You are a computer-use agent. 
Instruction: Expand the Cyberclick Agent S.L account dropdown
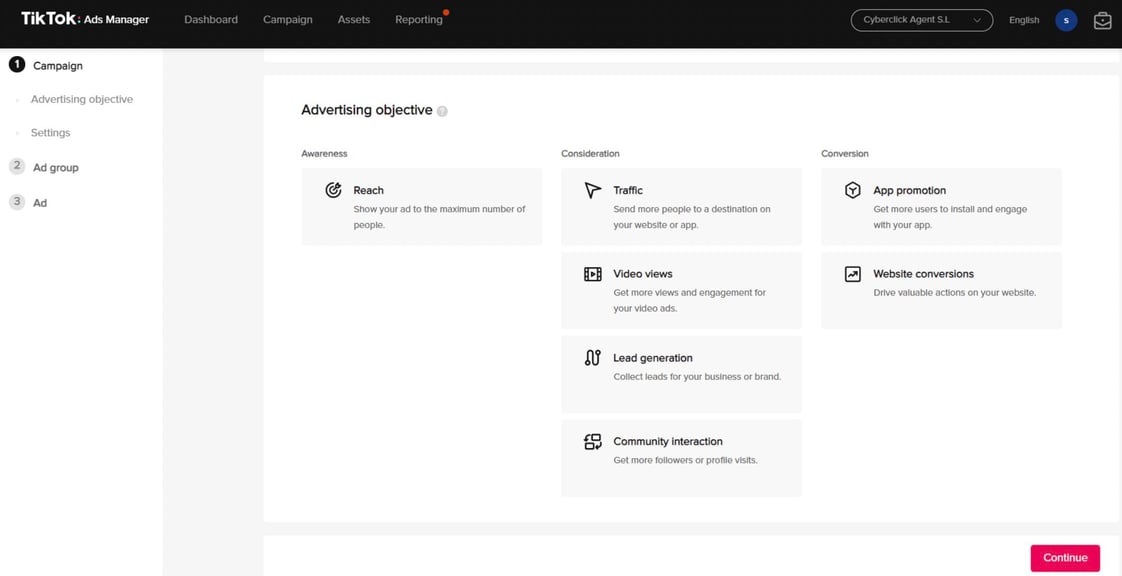click(x=922, y=21)
